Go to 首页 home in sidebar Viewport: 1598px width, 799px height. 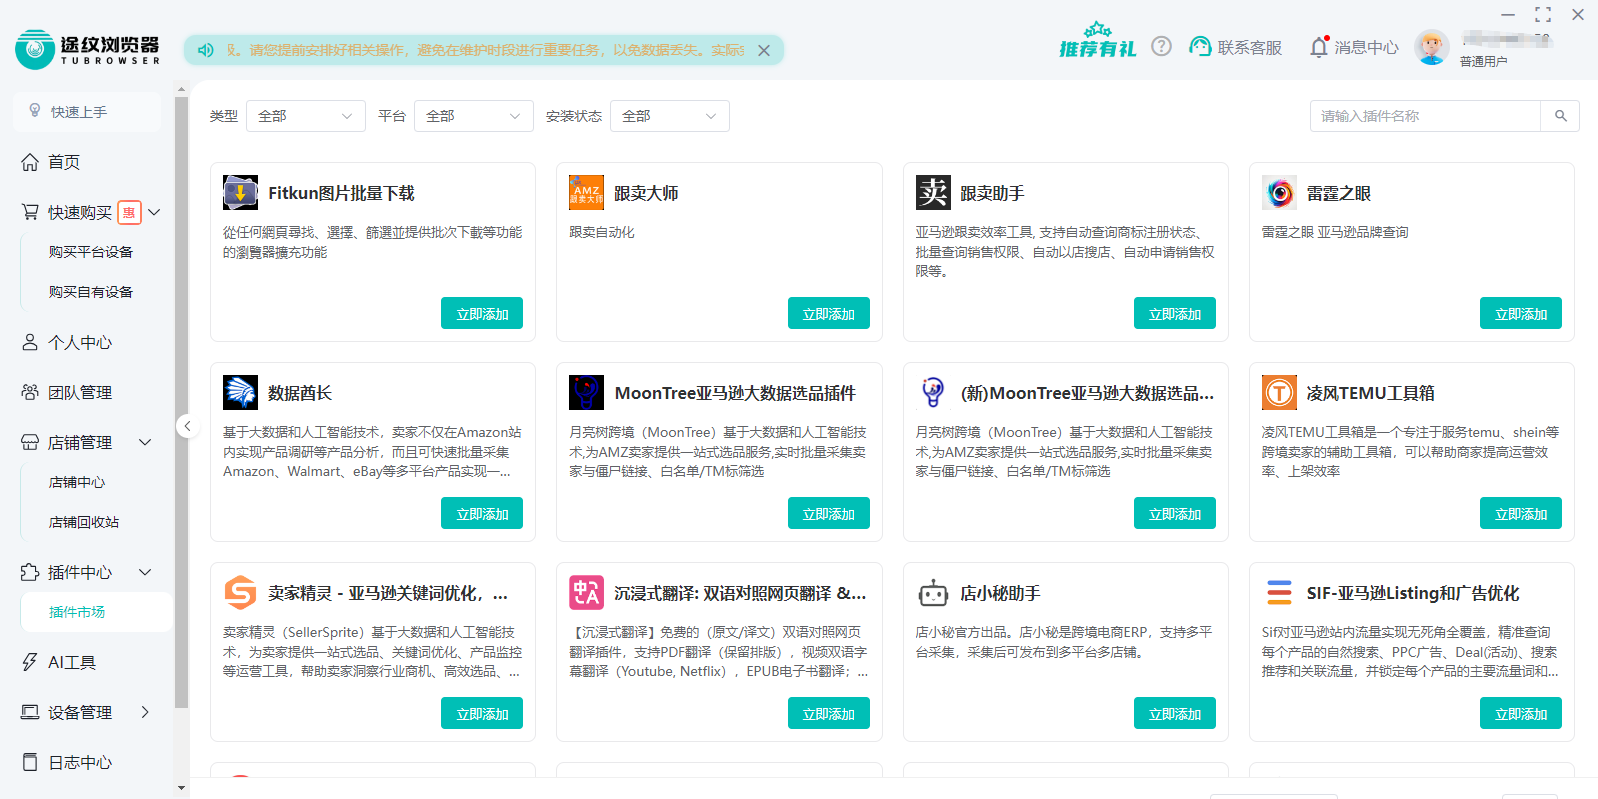pyautogui.click(x=64, y=162)
